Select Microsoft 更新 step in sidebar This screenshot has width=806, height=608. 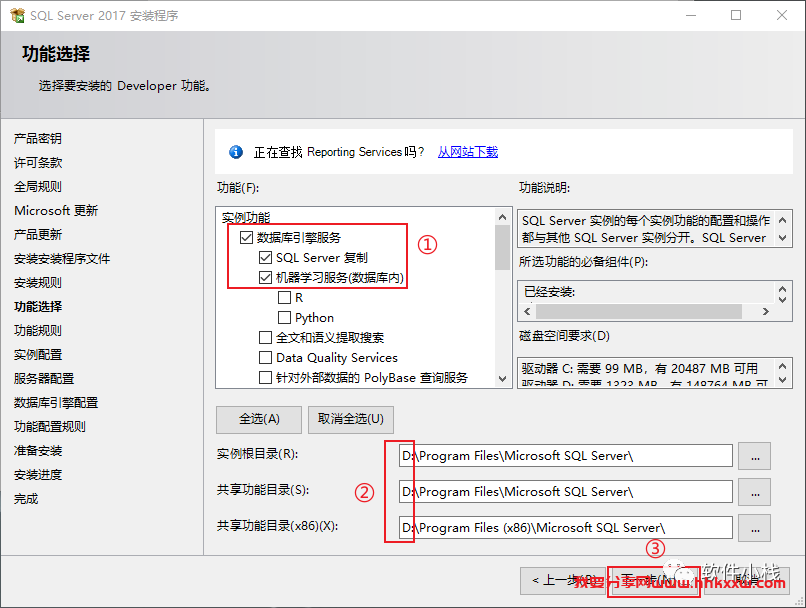point(56,211)
